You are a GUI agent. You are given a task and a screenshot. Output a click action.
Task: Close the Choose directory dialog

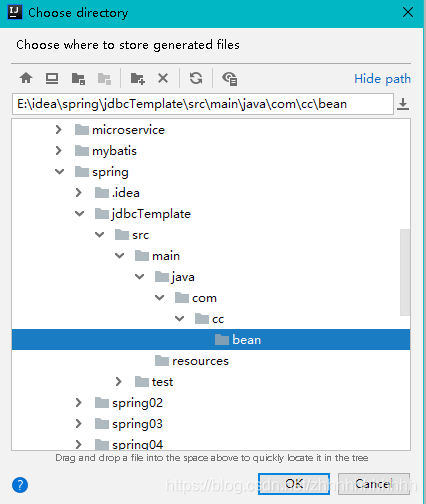tap(408, 13)
